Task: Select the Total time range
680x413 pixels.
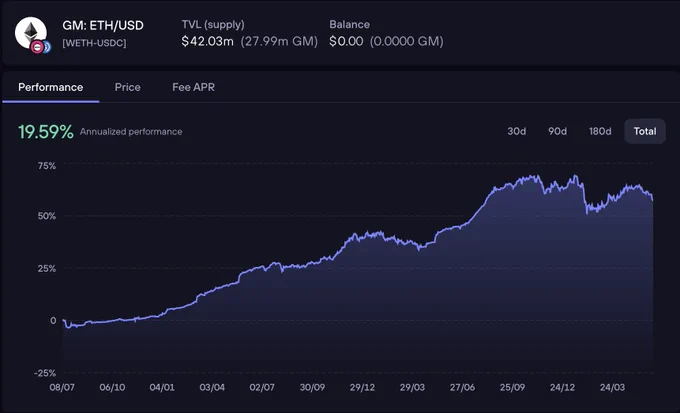Action: pyautogui.click(x=645, y=131)
